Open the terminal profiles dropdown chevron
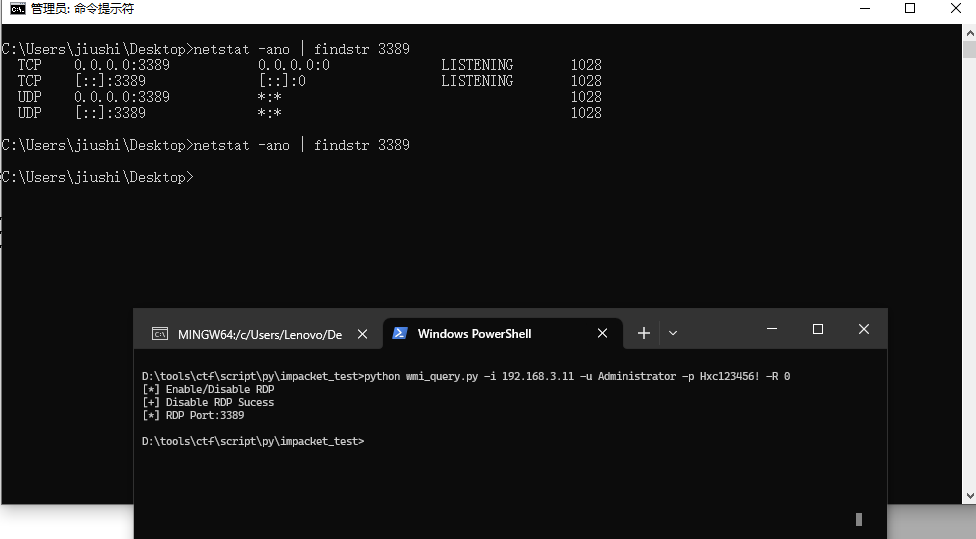This screenshot has height=539, width=976. click(673, 334)
